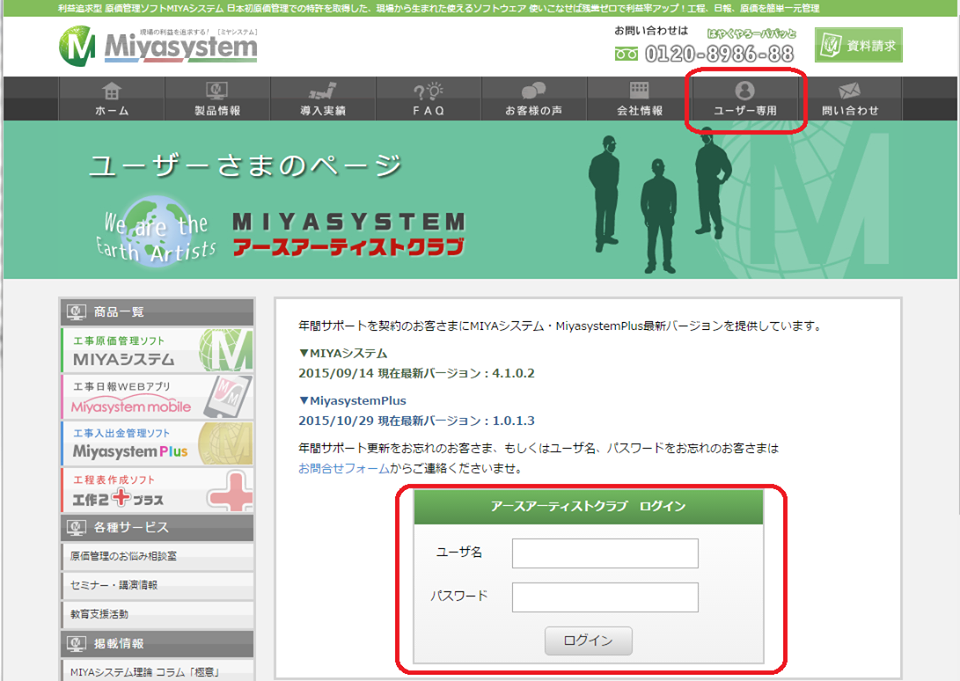Open the 教育支援活動 link

coord(157,614)
